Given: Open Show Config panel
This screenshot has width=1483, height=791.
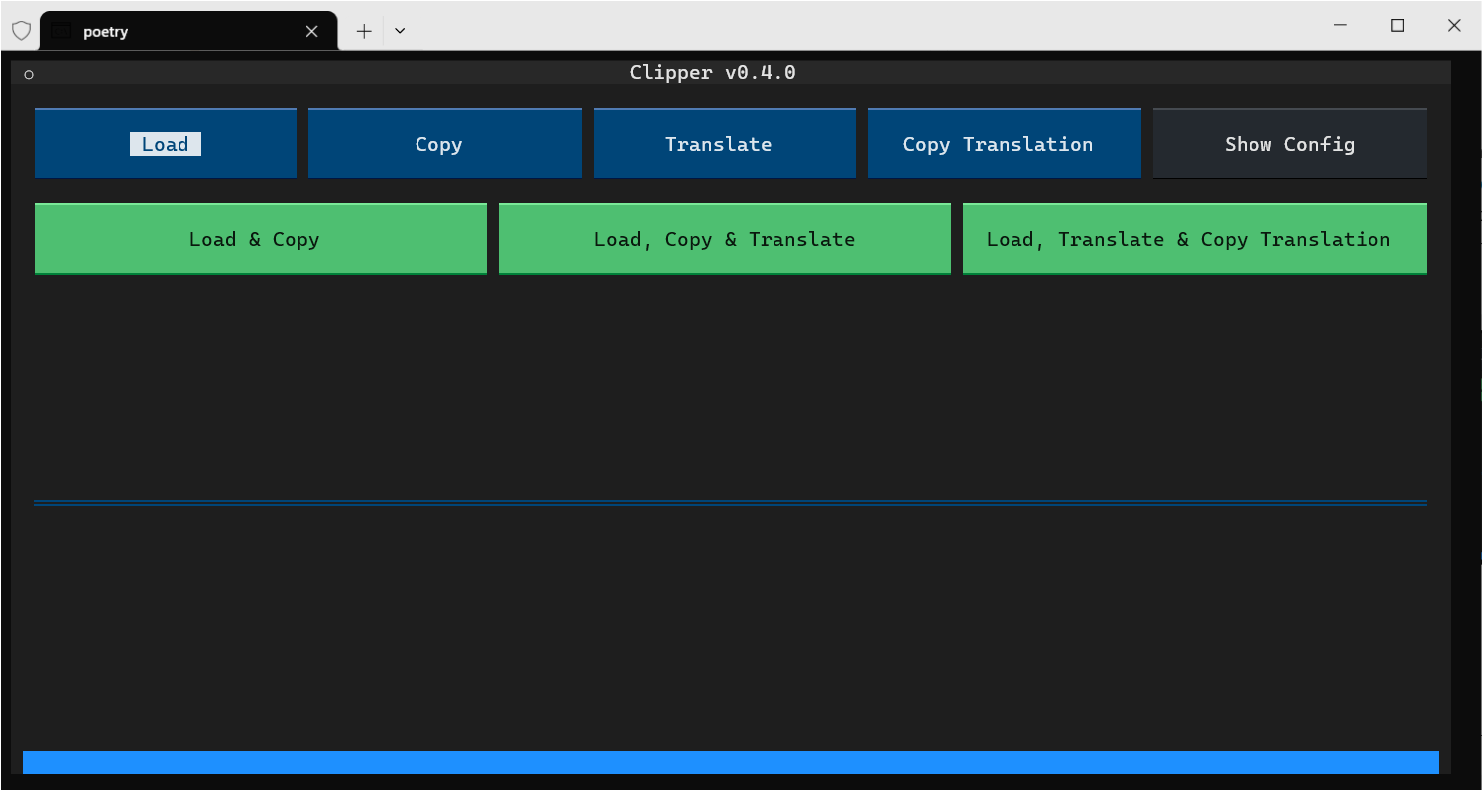Looking at the screenshot, I should 1290,144.
